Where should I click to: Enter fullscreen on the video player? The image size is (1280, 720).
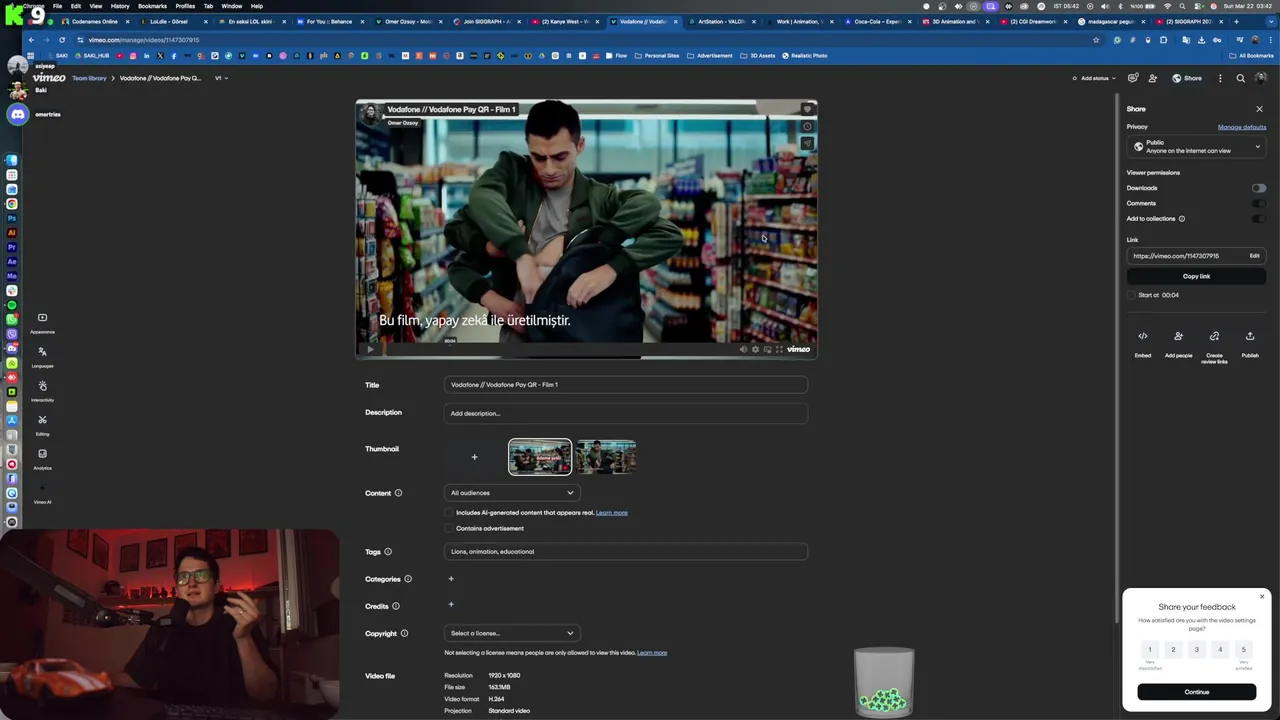pos(779,349)
